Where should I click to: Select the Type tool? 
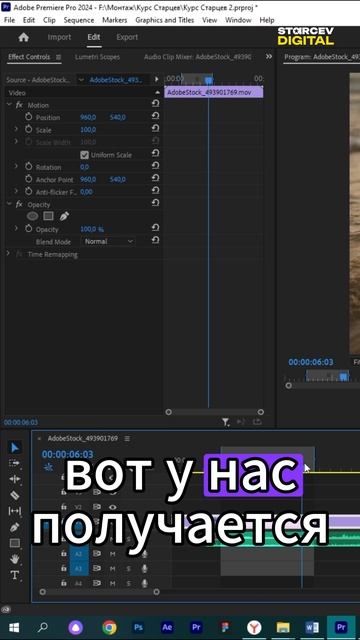point(15,575)
